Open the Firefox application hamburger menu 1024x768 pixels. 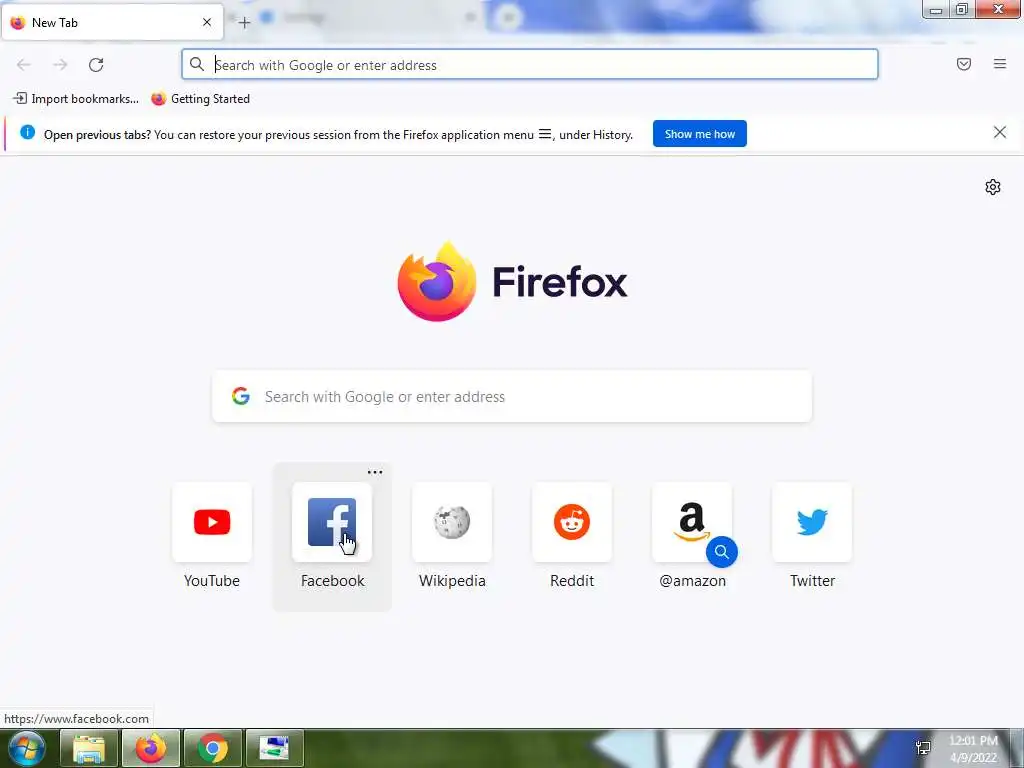(1000, 64)
